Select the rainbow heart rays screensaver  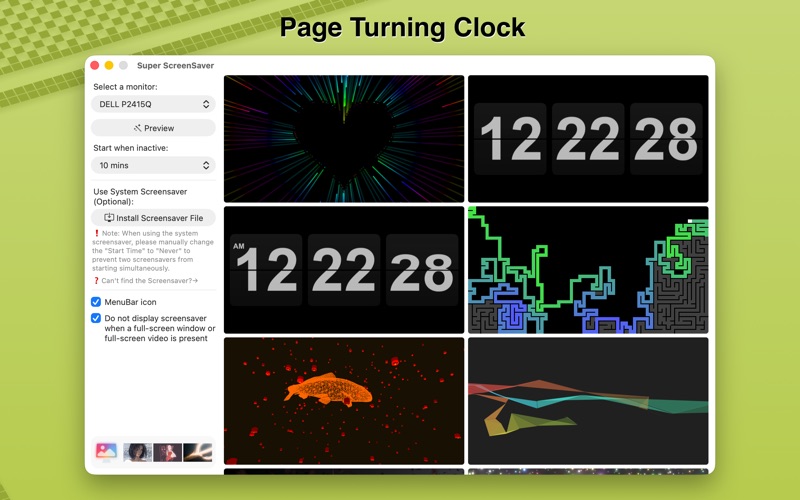pos(344,139)
